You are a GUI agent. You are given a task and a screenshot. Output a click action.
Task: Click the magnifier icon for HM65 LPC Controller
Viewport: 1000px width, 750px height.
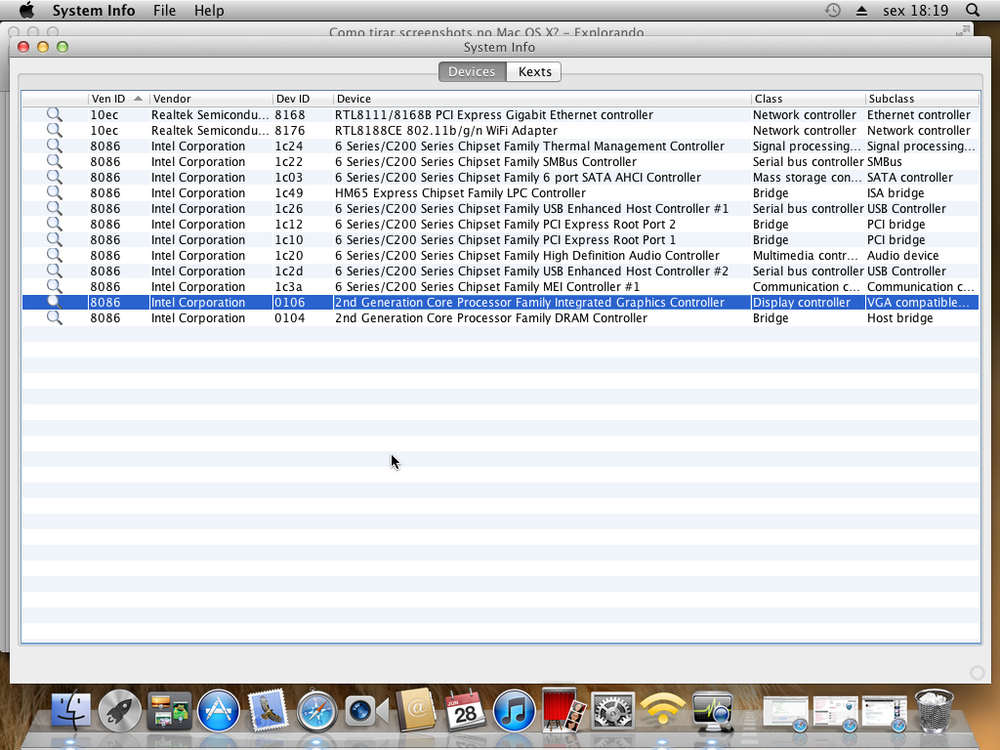(x=54, y=193)
